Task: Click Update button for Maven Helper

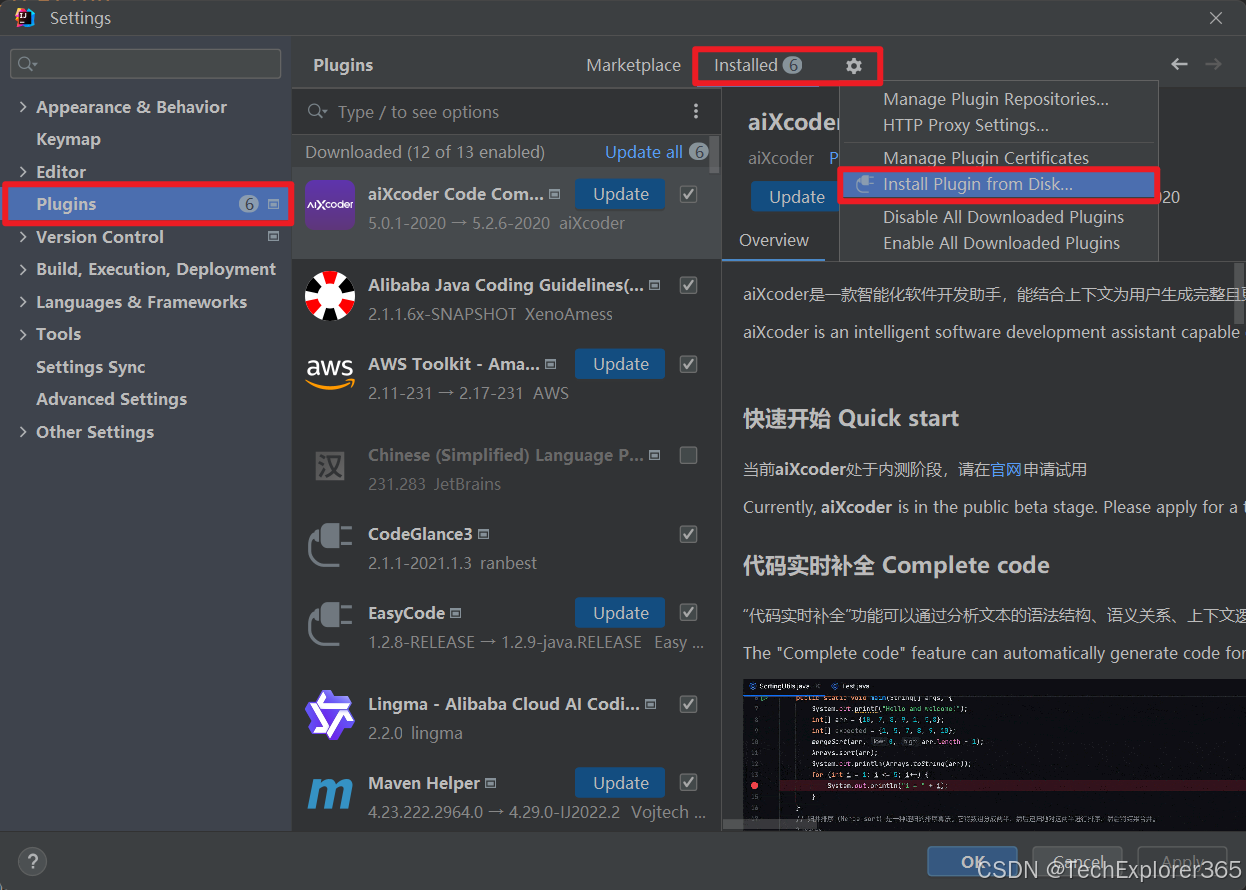Action: (620, 782)
